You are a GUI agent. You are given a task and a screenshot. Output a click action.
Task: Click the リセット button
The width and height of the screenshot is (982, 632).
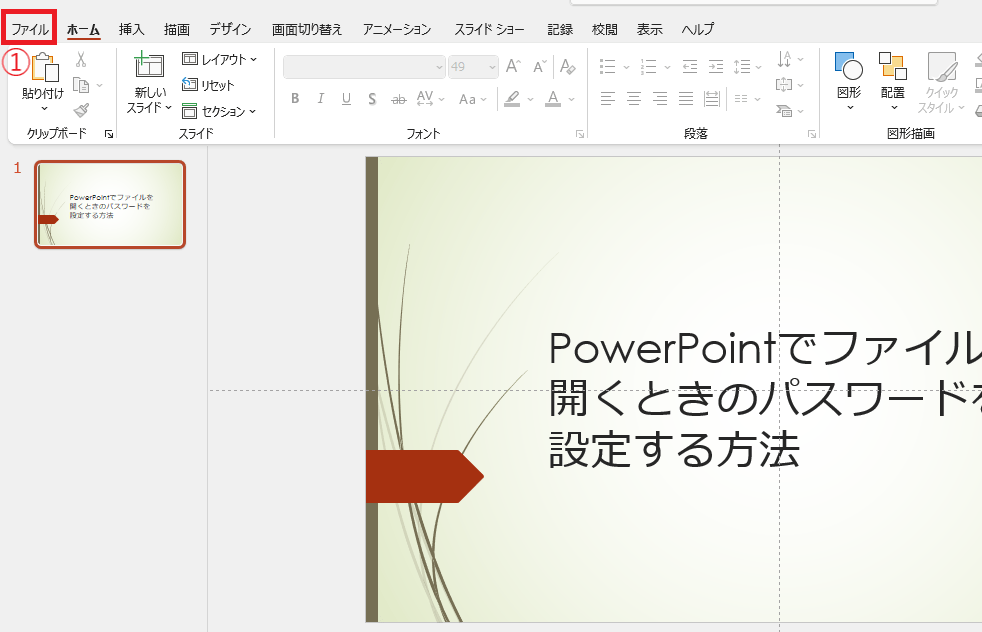tap(208, 85)
